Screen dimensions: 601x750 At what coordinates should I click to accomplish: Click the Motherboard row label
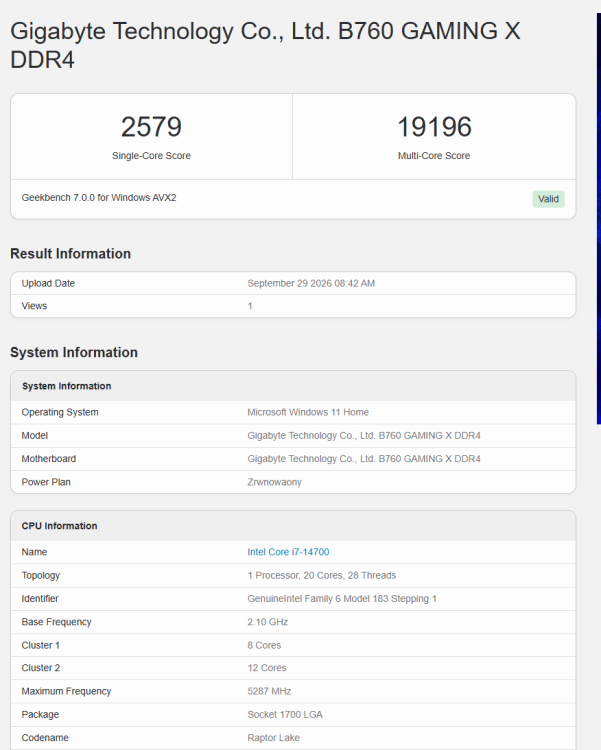[x=49, y=459]
